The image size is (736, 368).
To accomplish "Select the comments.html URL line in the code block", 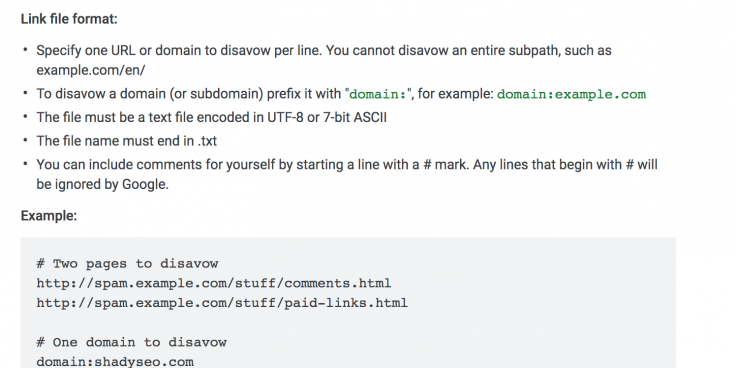I will (214, 284).
